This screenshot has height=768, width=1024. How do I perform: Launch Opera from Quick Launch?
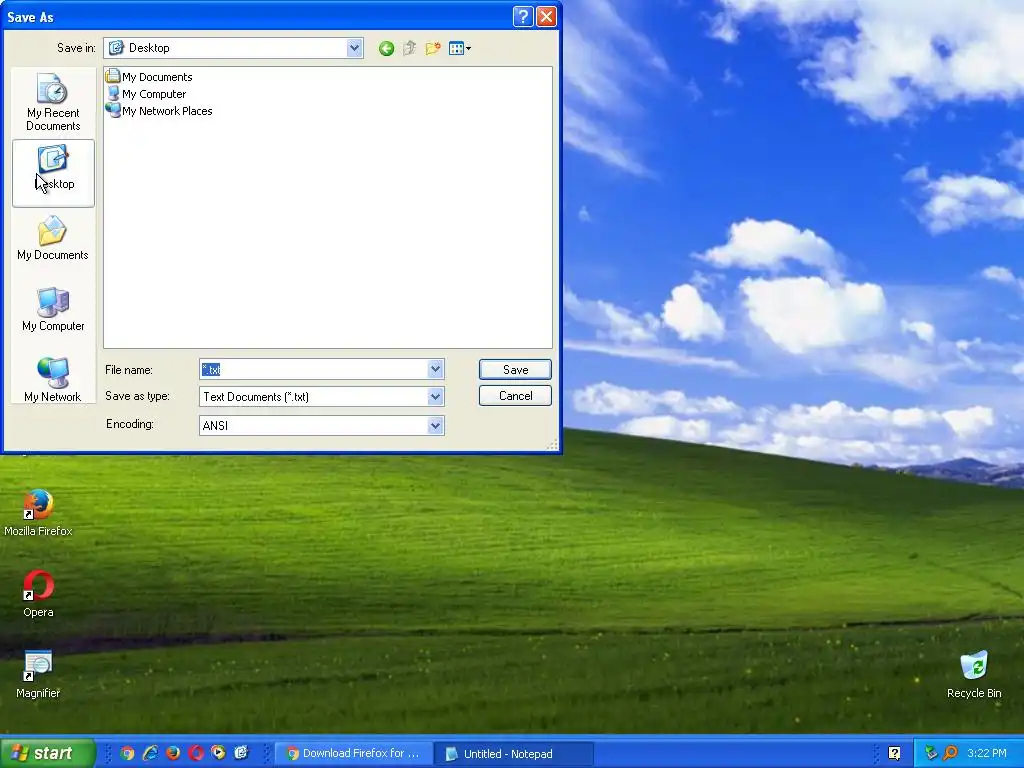(196, 753)
